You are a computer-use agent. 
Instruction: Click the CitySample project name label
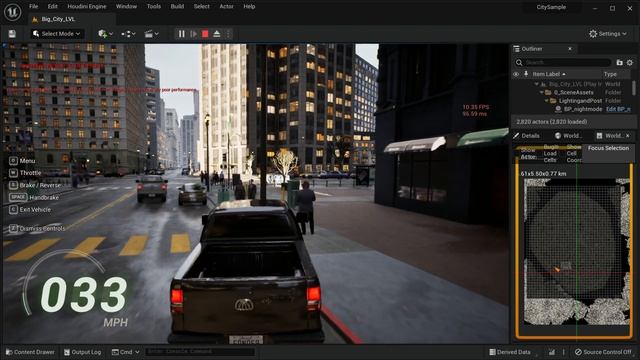pos(551,7)
